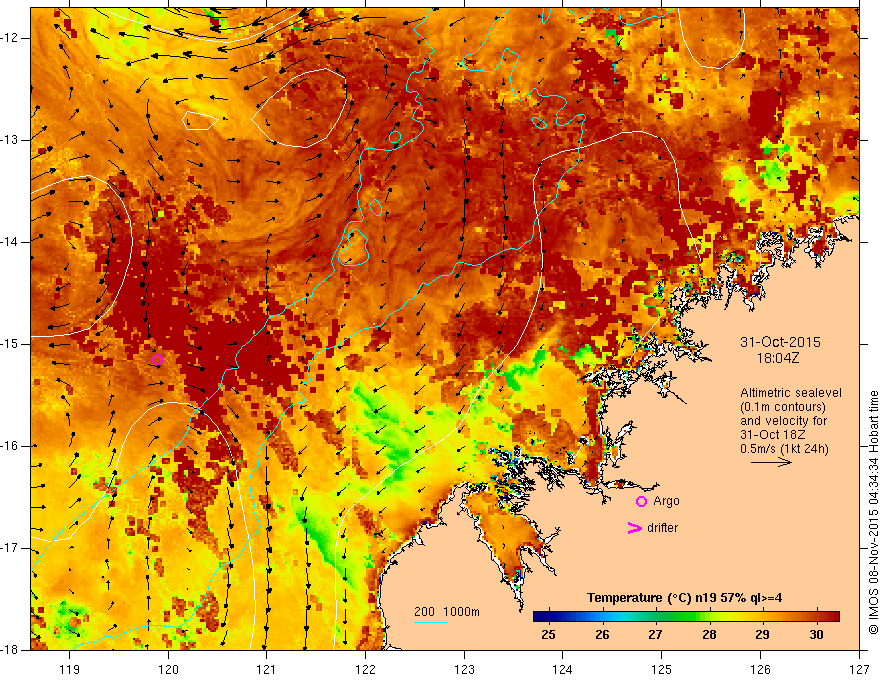Click latitude axis label -16
Image resolution: width=880 pixels, height=680 pixels.
10,446
